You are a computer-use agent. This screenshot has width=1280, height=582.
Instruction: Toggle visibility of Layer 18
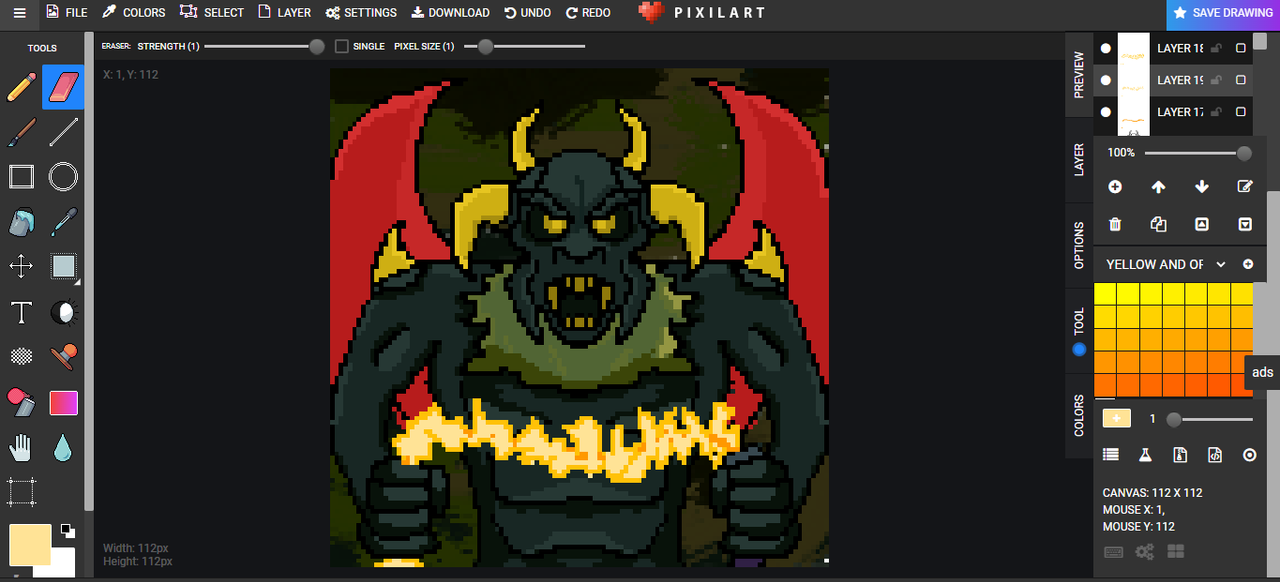pyautogui.click(x=1106, y=48)
